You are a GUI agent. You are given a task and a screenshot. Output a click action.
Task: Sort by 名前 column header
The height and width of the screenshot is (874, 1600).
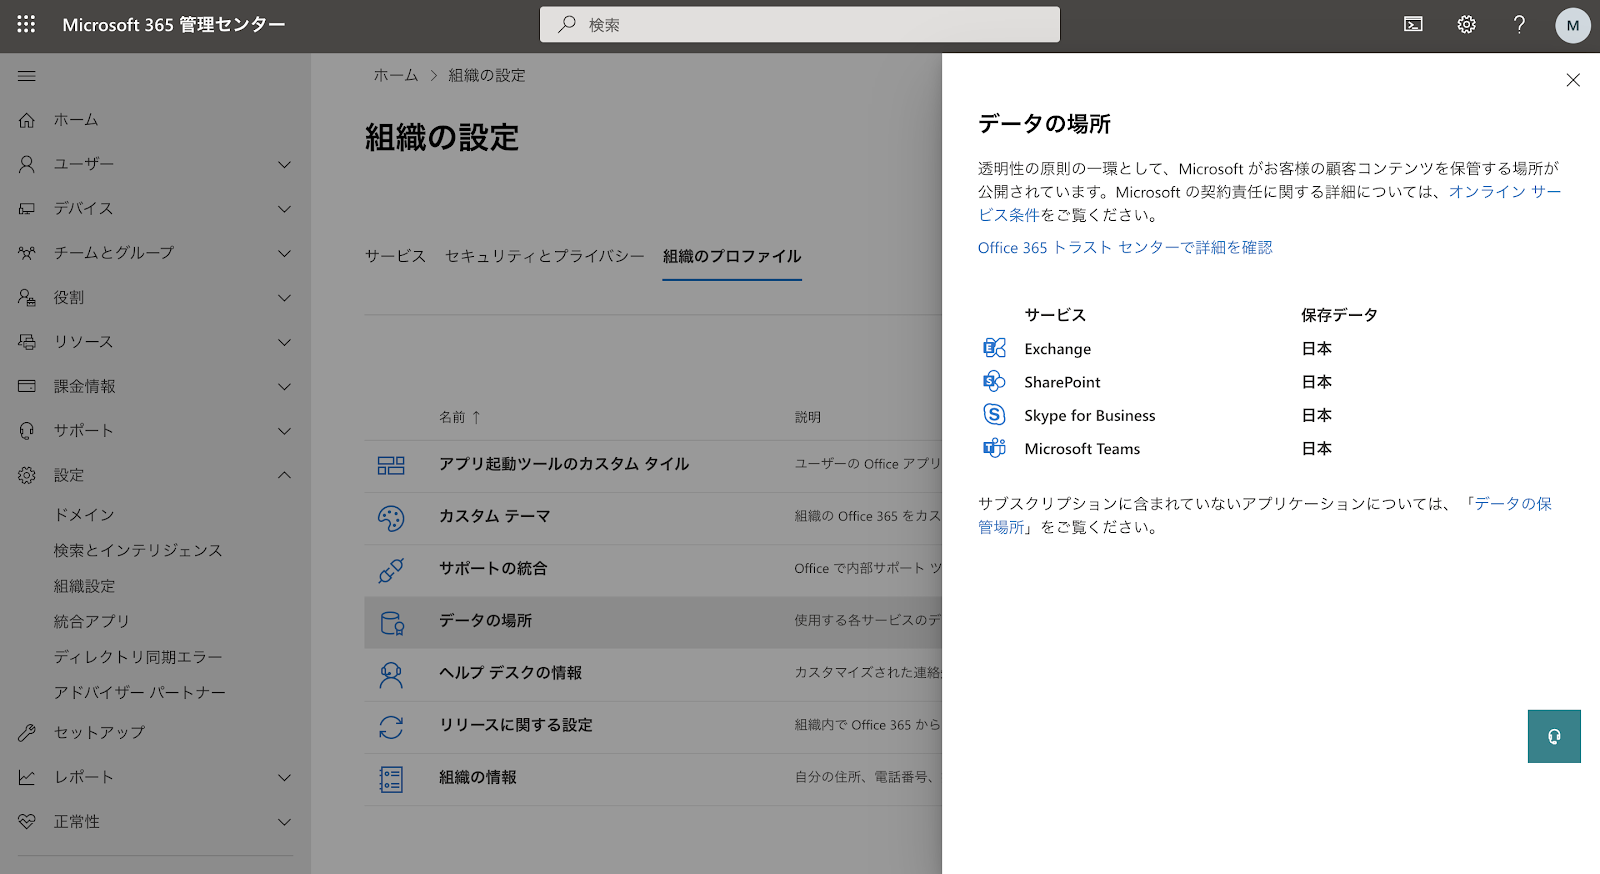[459, 417]
